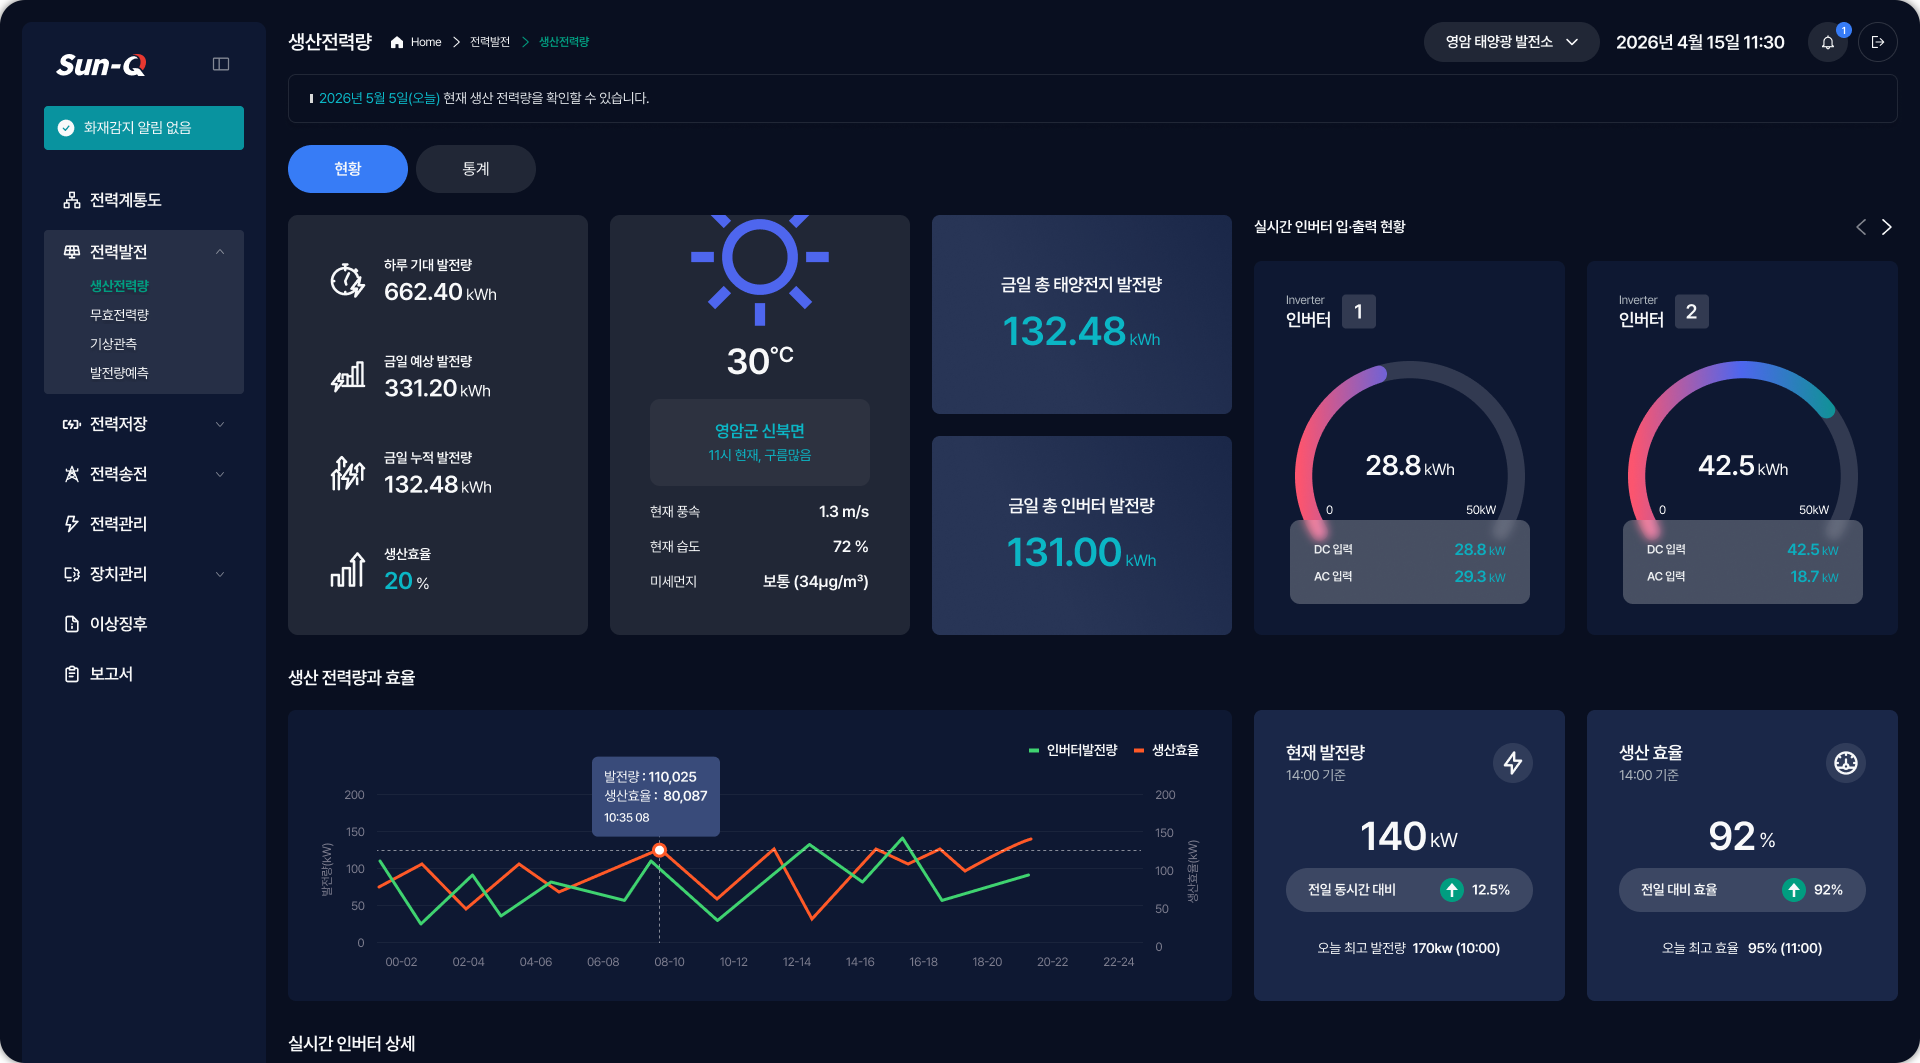1920x1063 pixels.
Task: Expand the 장치관리 menu
Action: [x=144, y=574]
